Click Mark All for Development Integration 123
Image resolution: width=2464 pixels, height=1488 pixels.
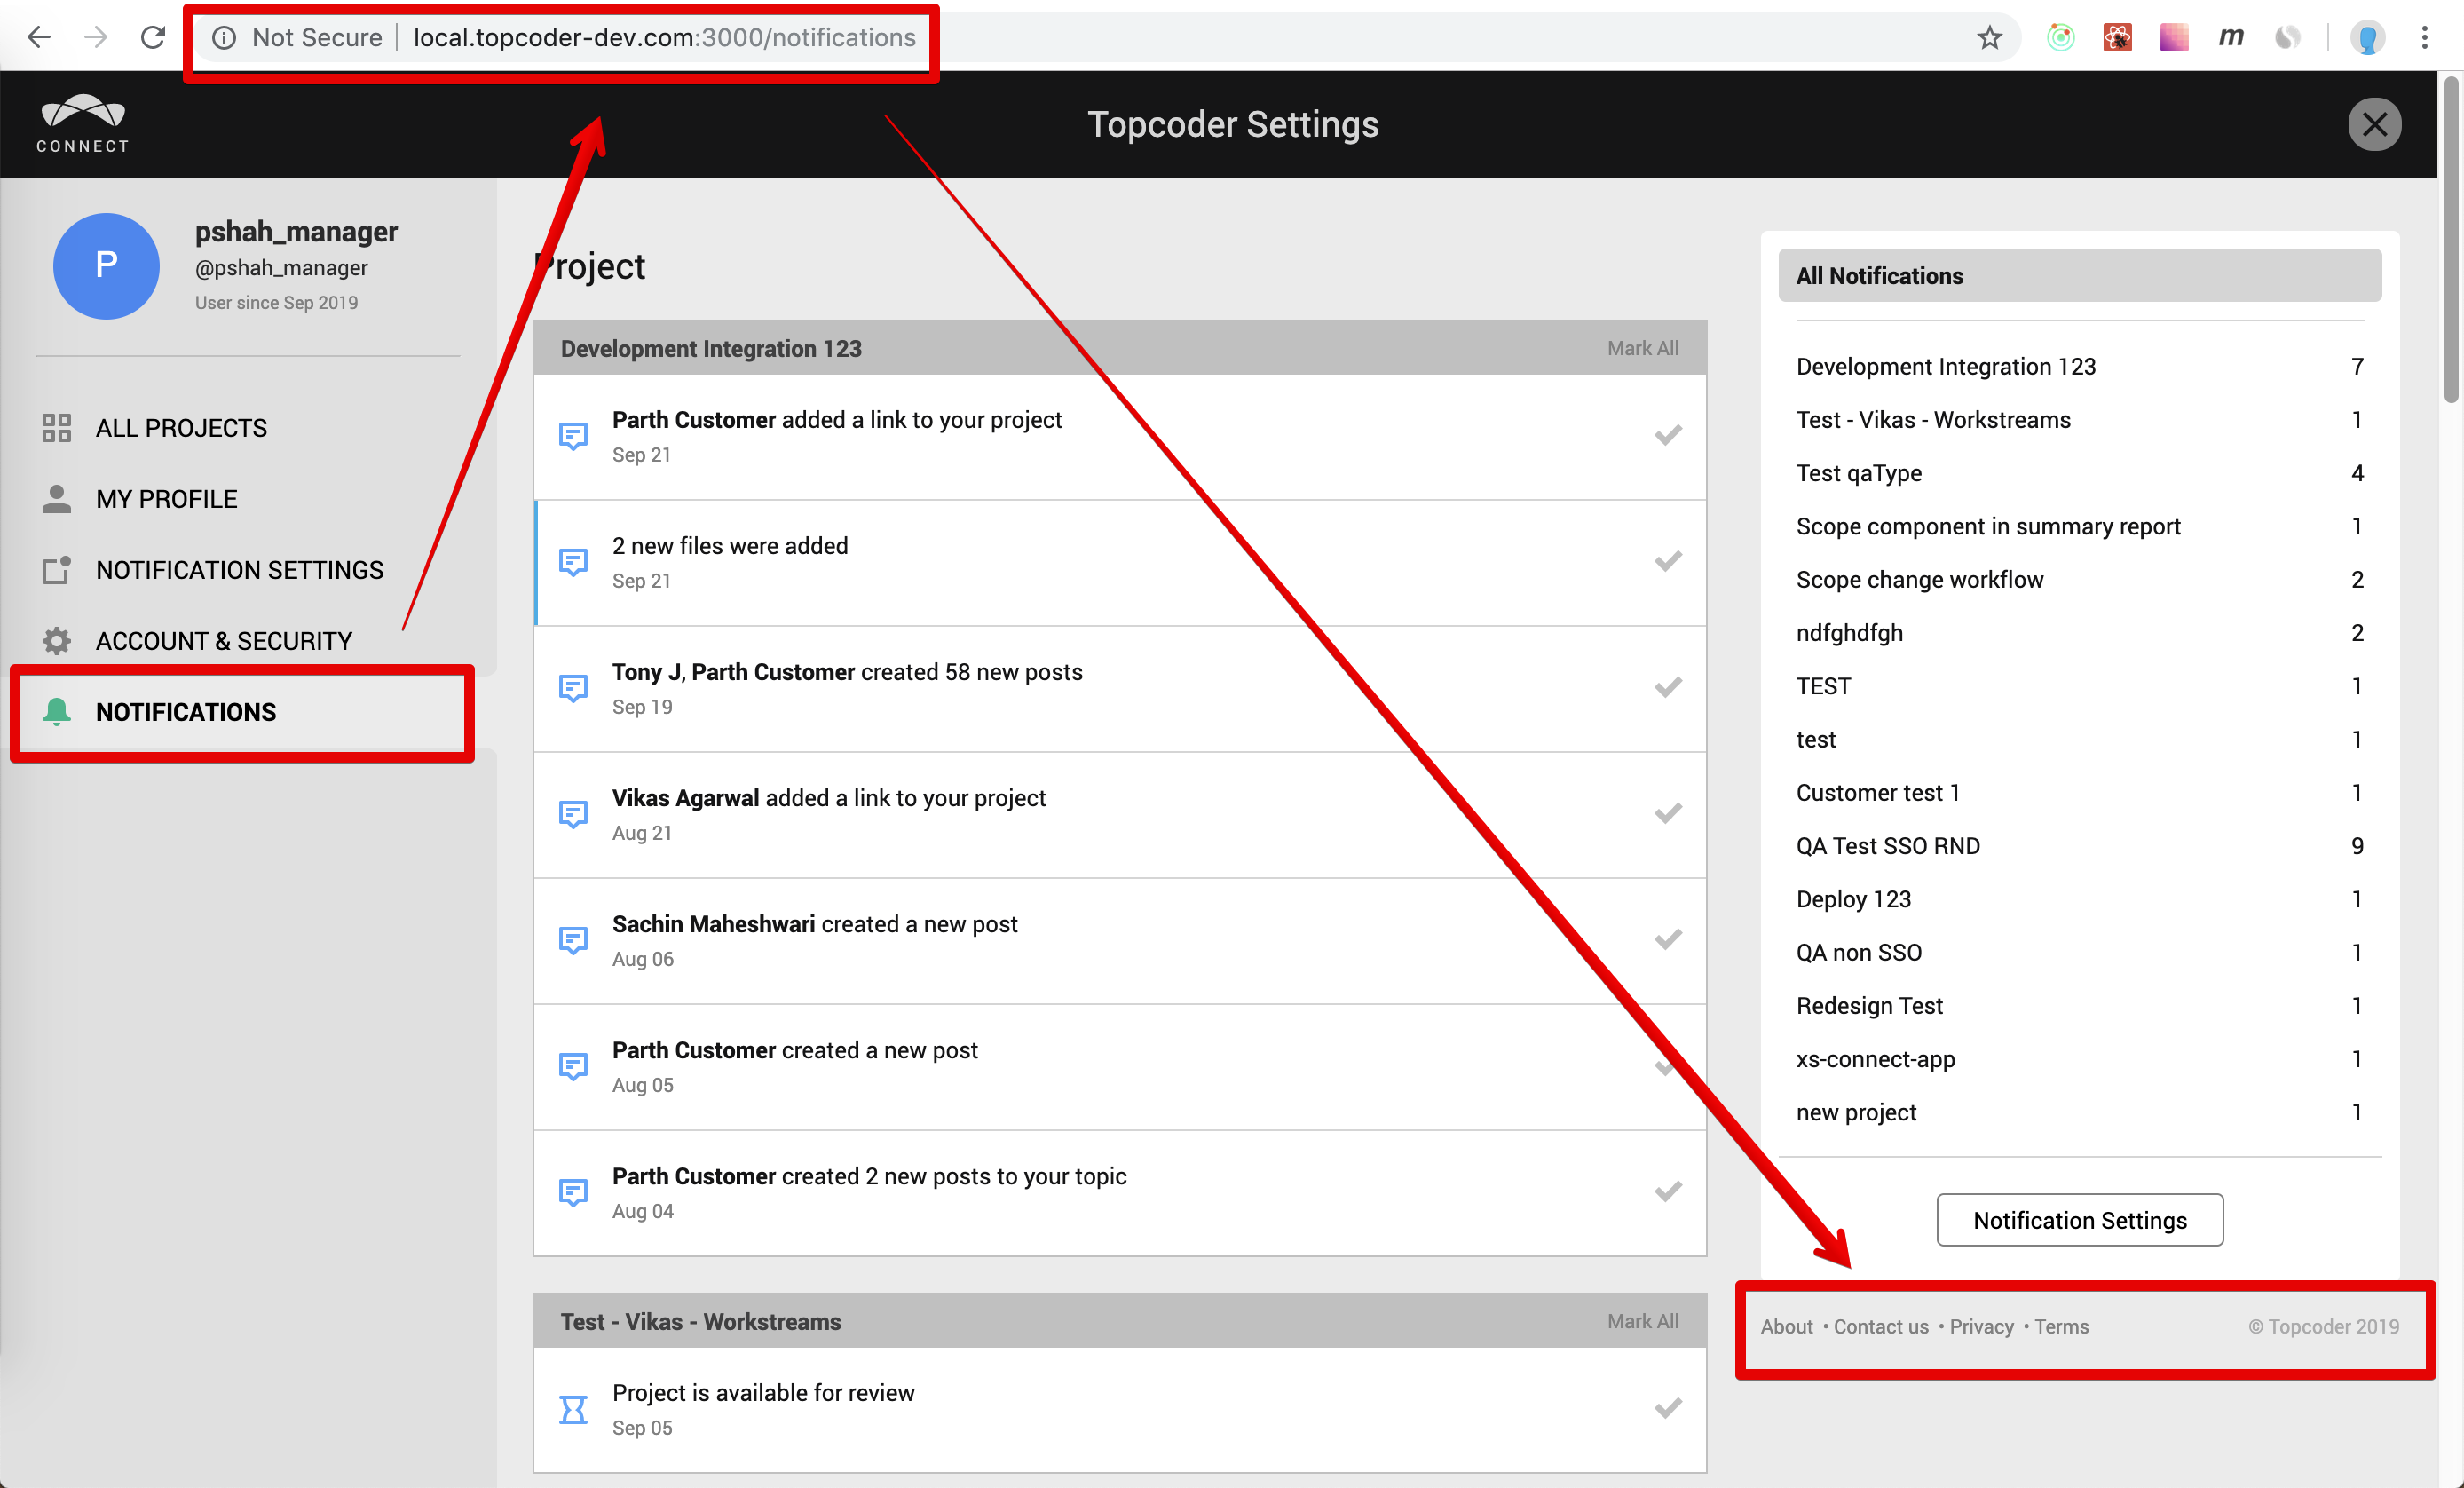(x=1642, y=348)
